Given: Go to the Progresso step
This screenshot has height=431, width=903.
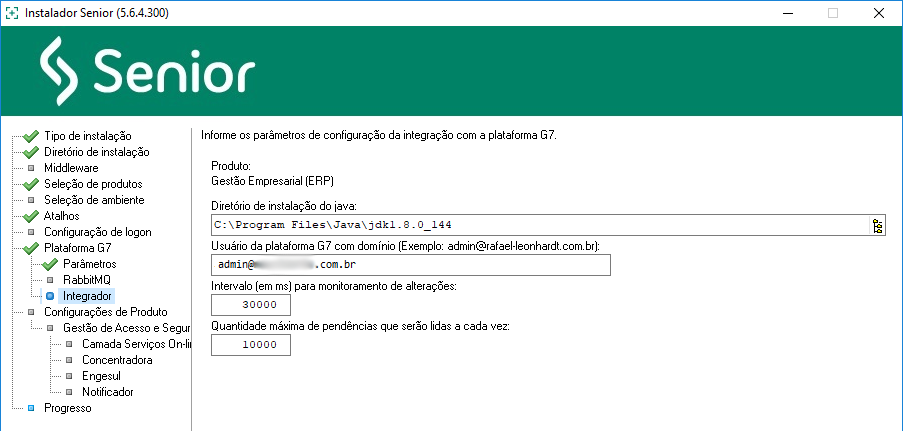Looking at the screenshot, I should (x=68, y=408).
